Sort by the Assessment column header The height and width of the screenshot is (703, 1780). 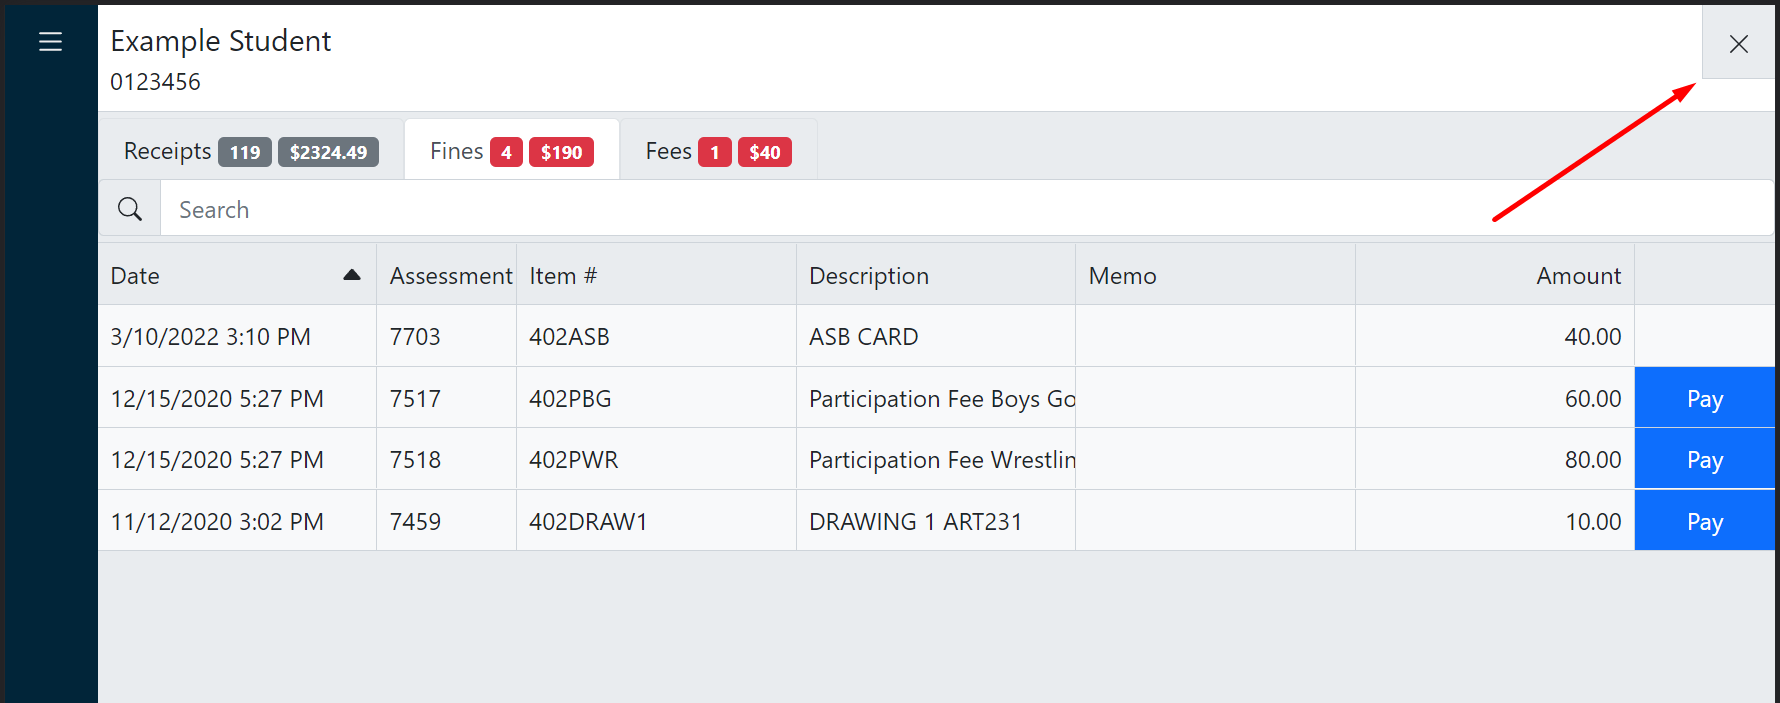pyautogui.click(x=446, y=275)
